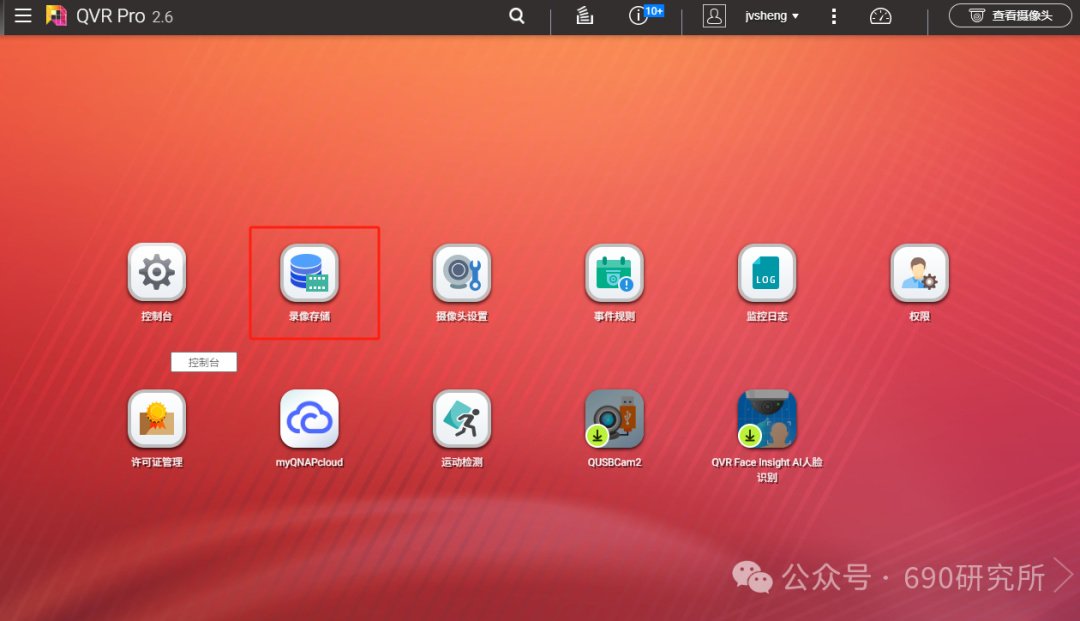1080x621 pixels.
Task: Open the 录像存储 recording storage app
Action: 309,273
